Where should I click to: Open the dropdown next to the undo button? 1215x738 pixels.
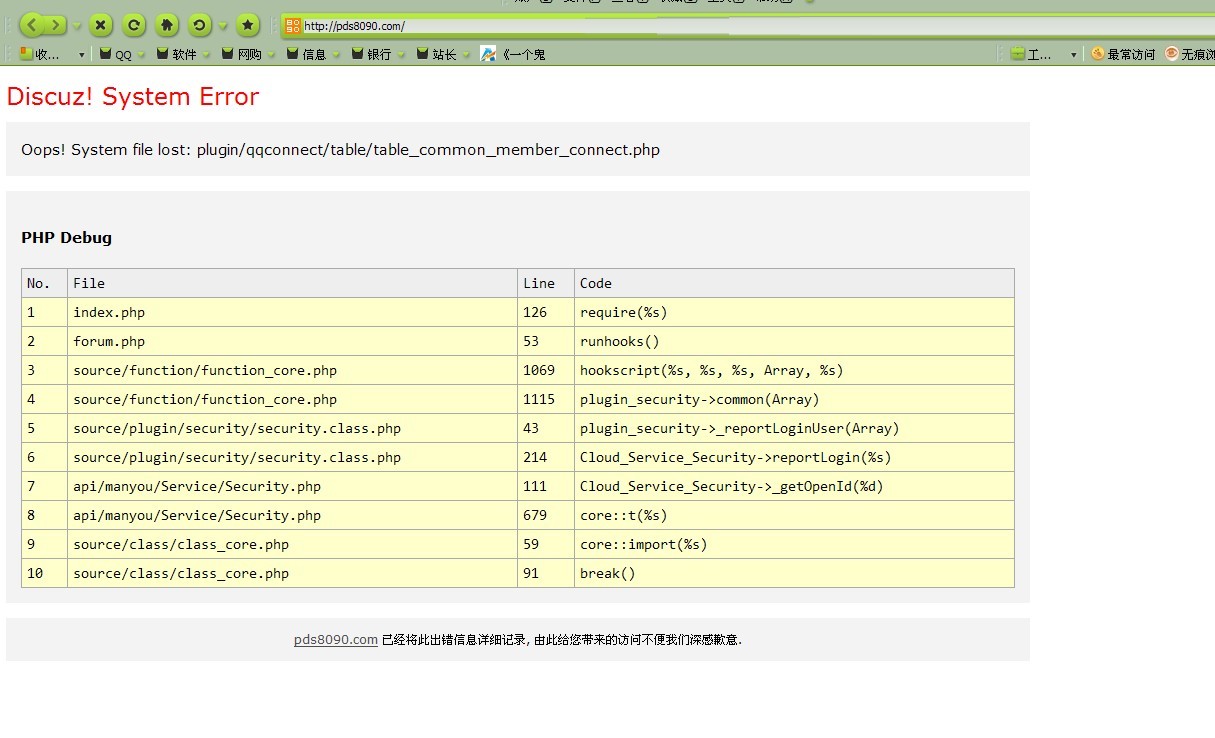coord(223,26)
